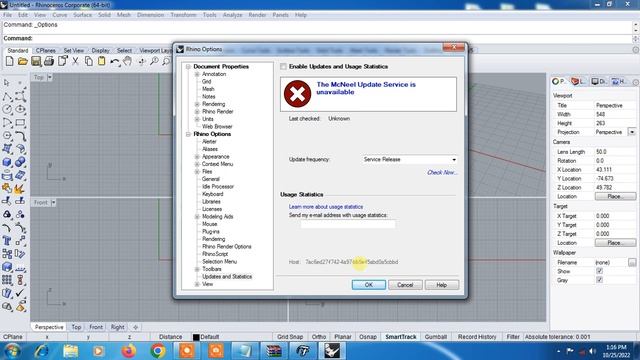Click Help in Rhino Options dialog
Viewport: 640px width, 360px height.
(442, 285)
